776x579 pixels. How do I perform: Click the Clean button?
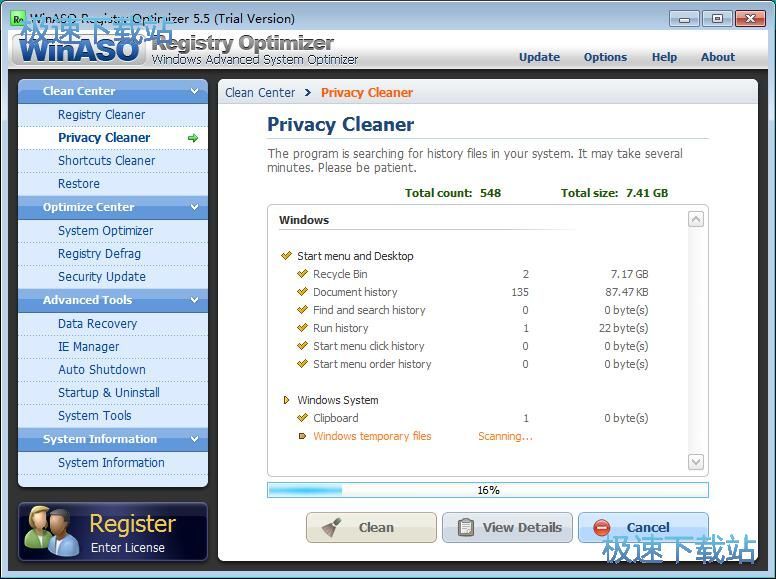[371, 528]
